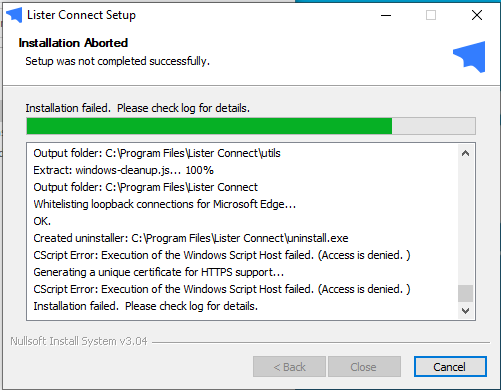Select the 'Created uninstaller' log line
The image size is (501, 390).
click(191, 238)
